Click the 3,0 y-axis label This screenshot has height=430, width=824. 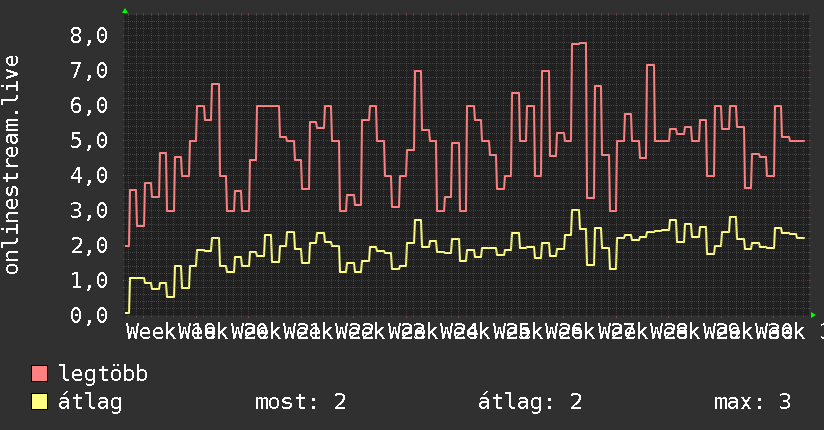pos(89,210)
